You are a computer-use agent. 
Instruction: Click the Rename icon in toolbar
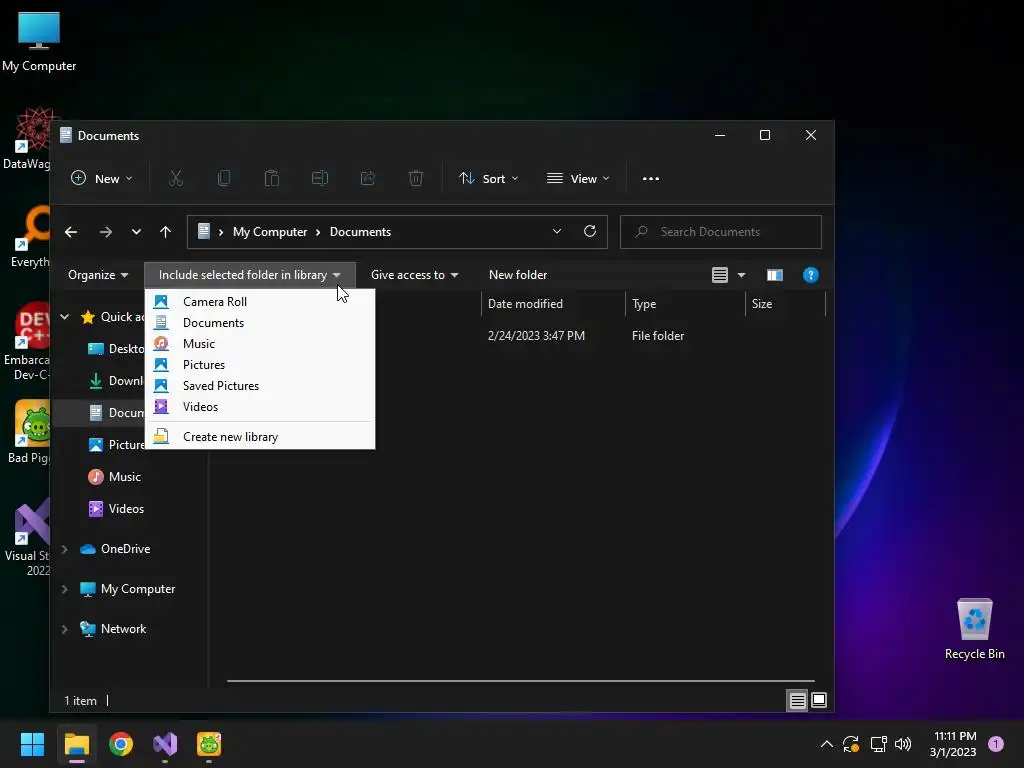click(x=319, y=178)
